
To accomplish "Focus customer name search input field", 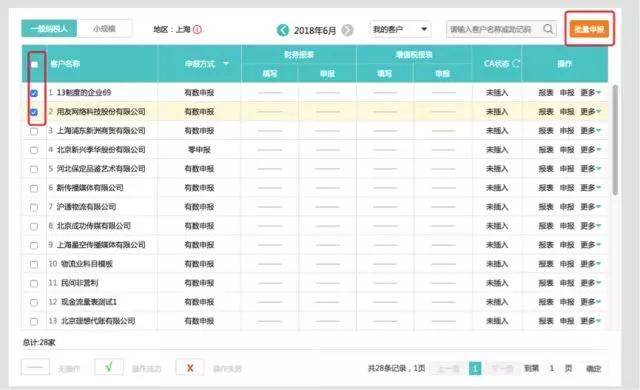I will [x=495, y=29].
